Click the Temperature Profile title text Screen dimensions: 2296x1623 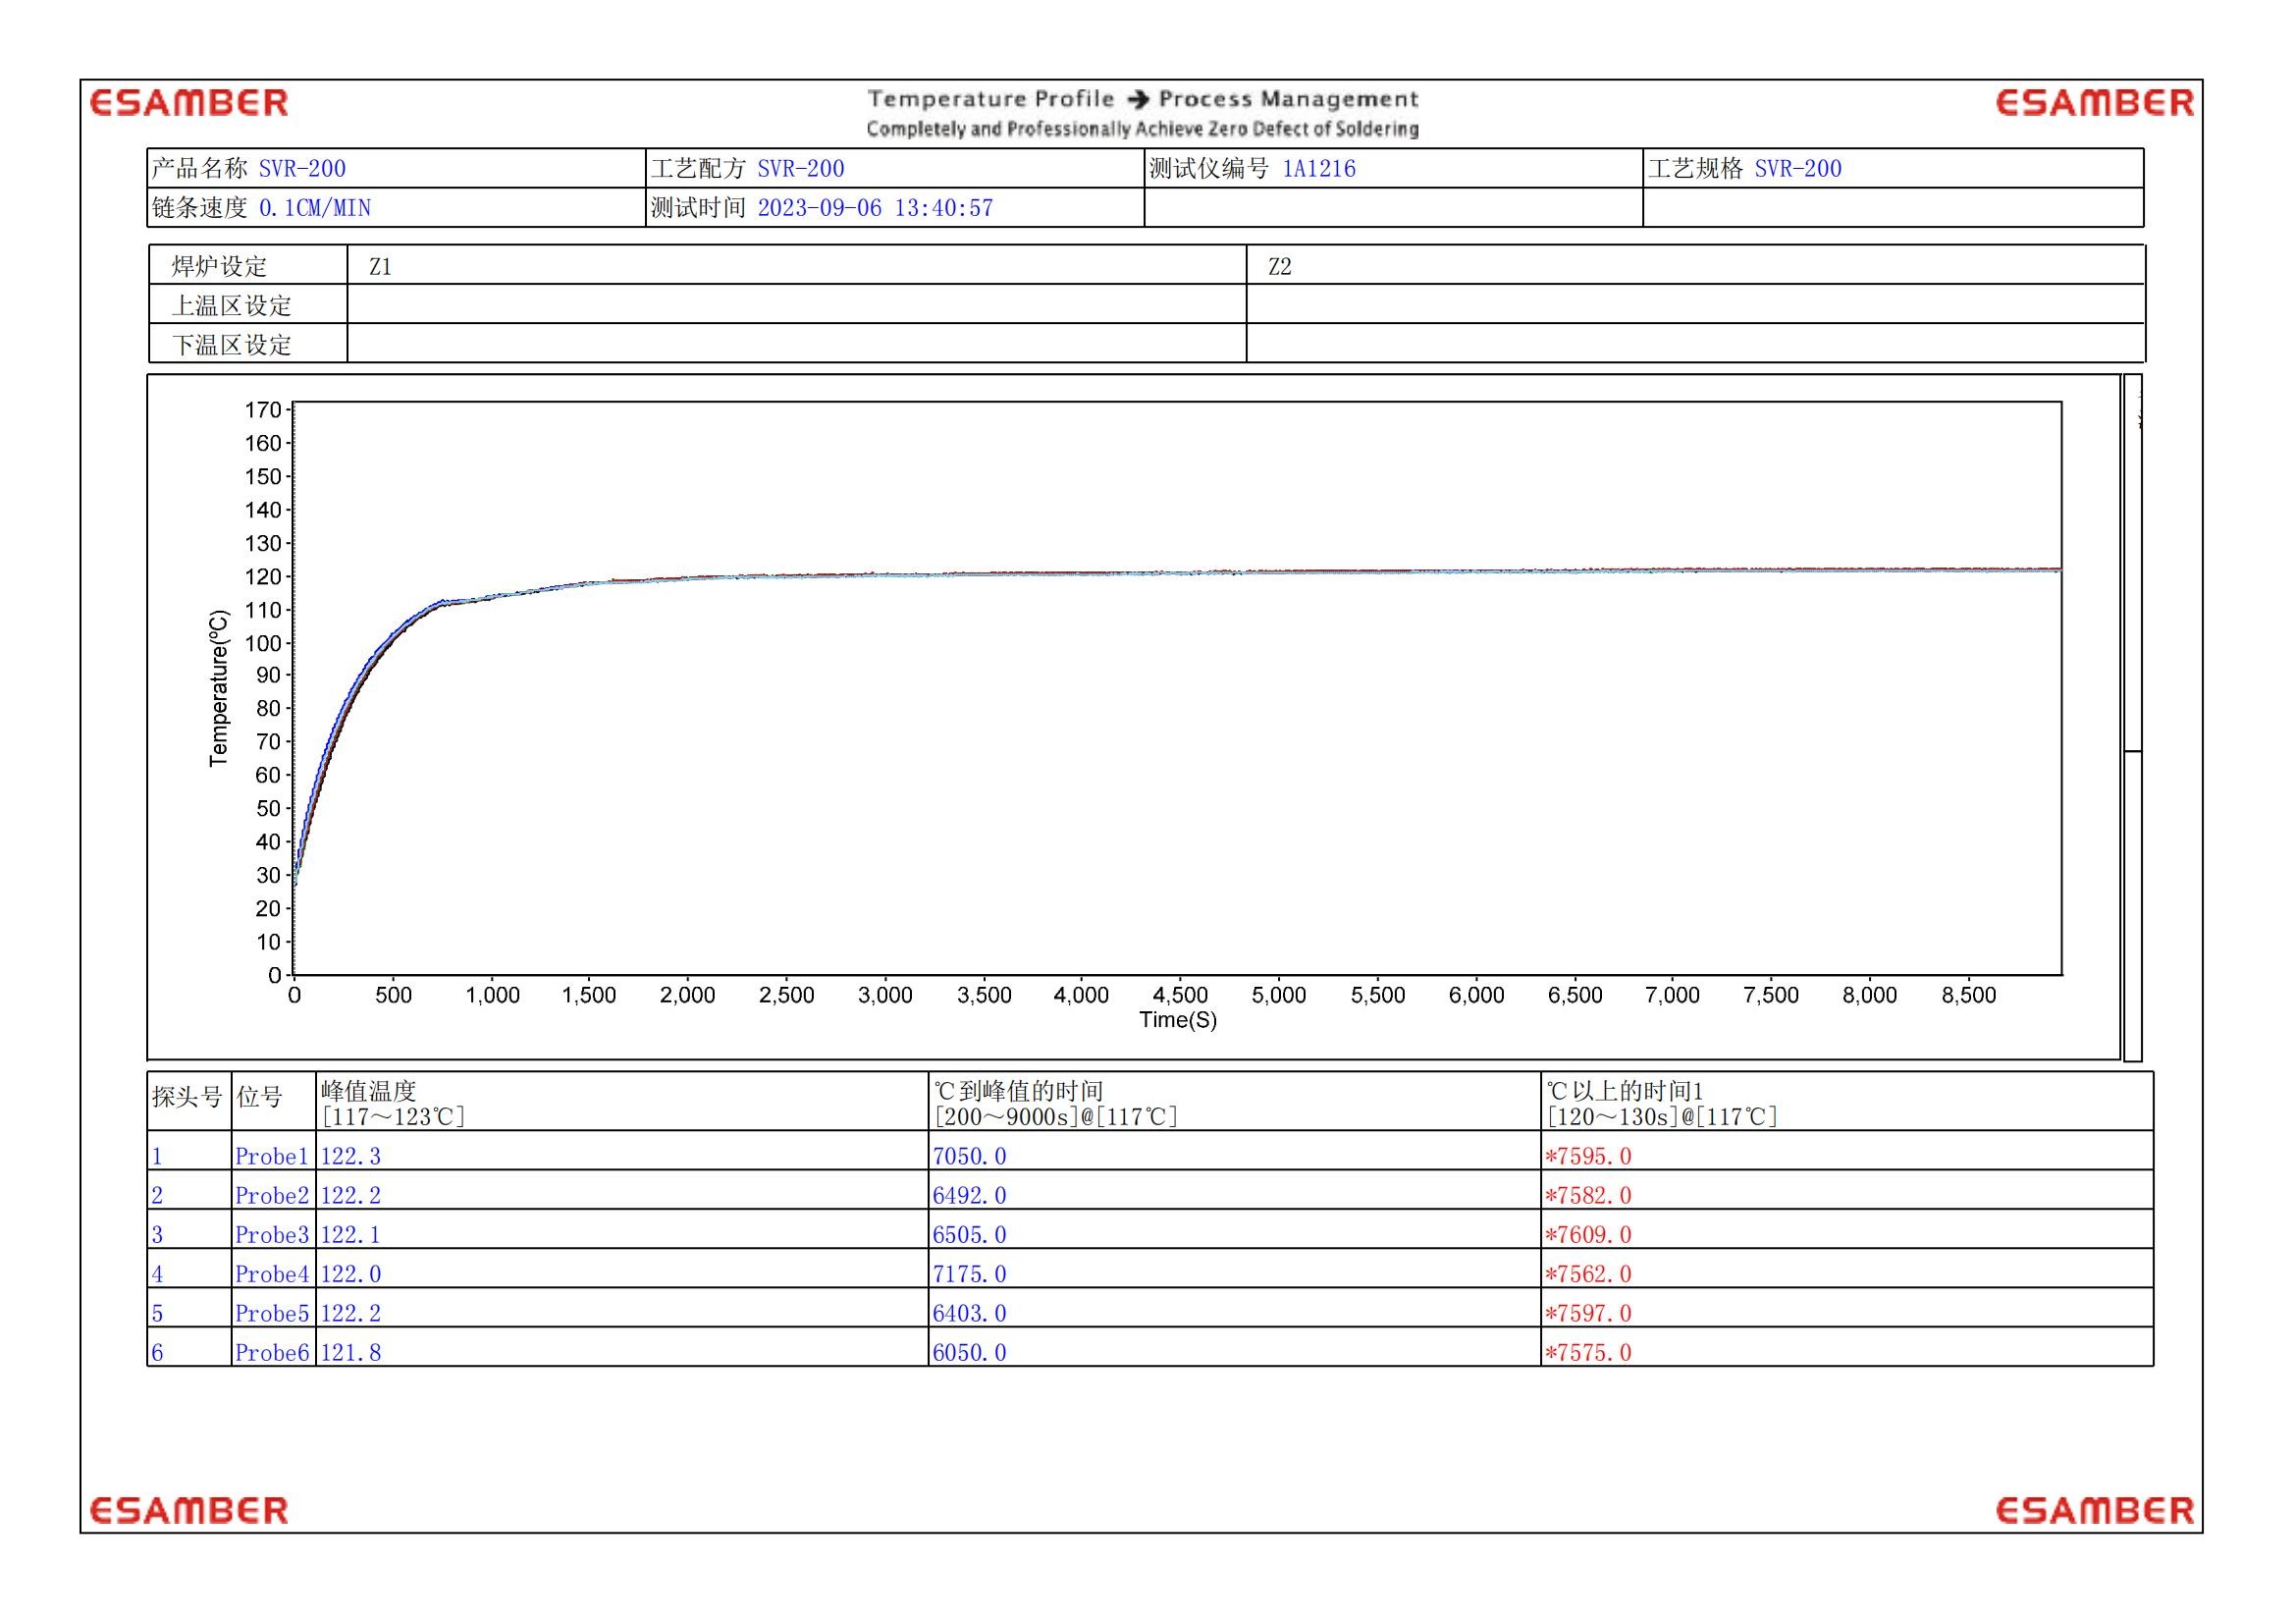pos(990,99)
